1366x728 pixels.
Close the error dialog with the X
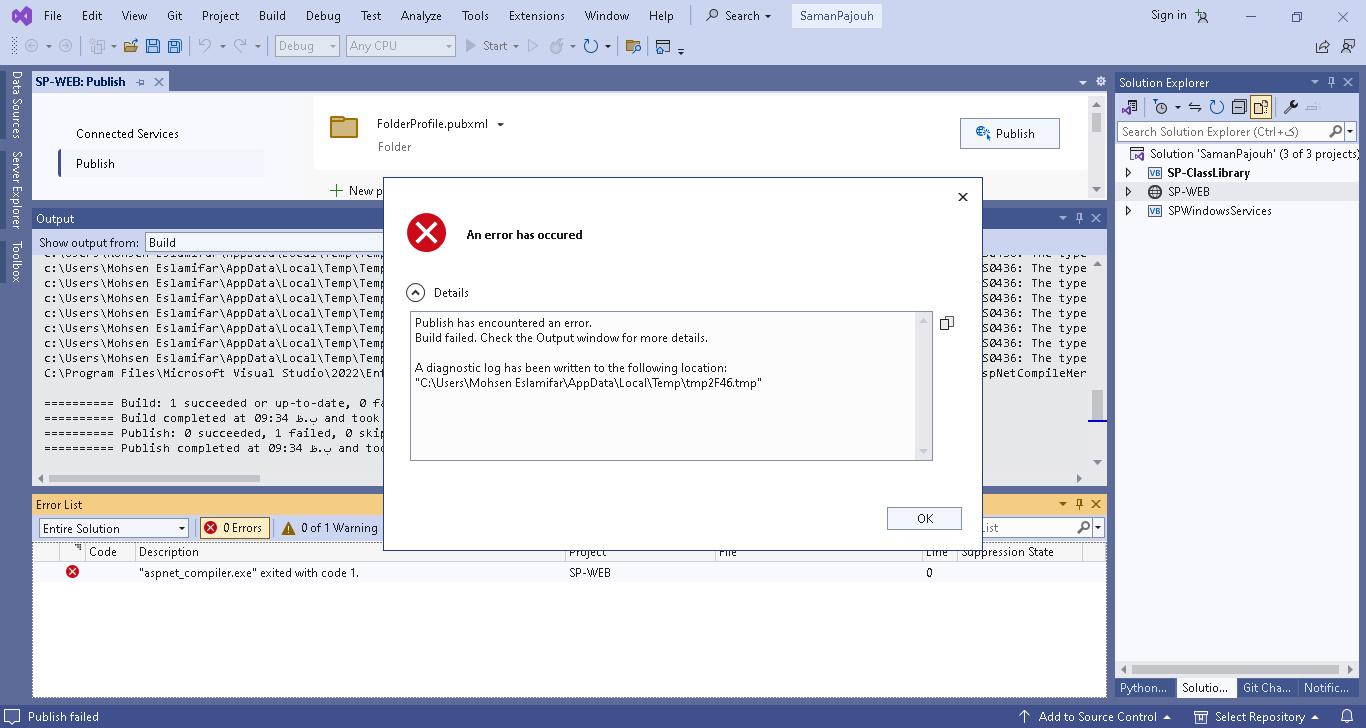pos(963,197)
